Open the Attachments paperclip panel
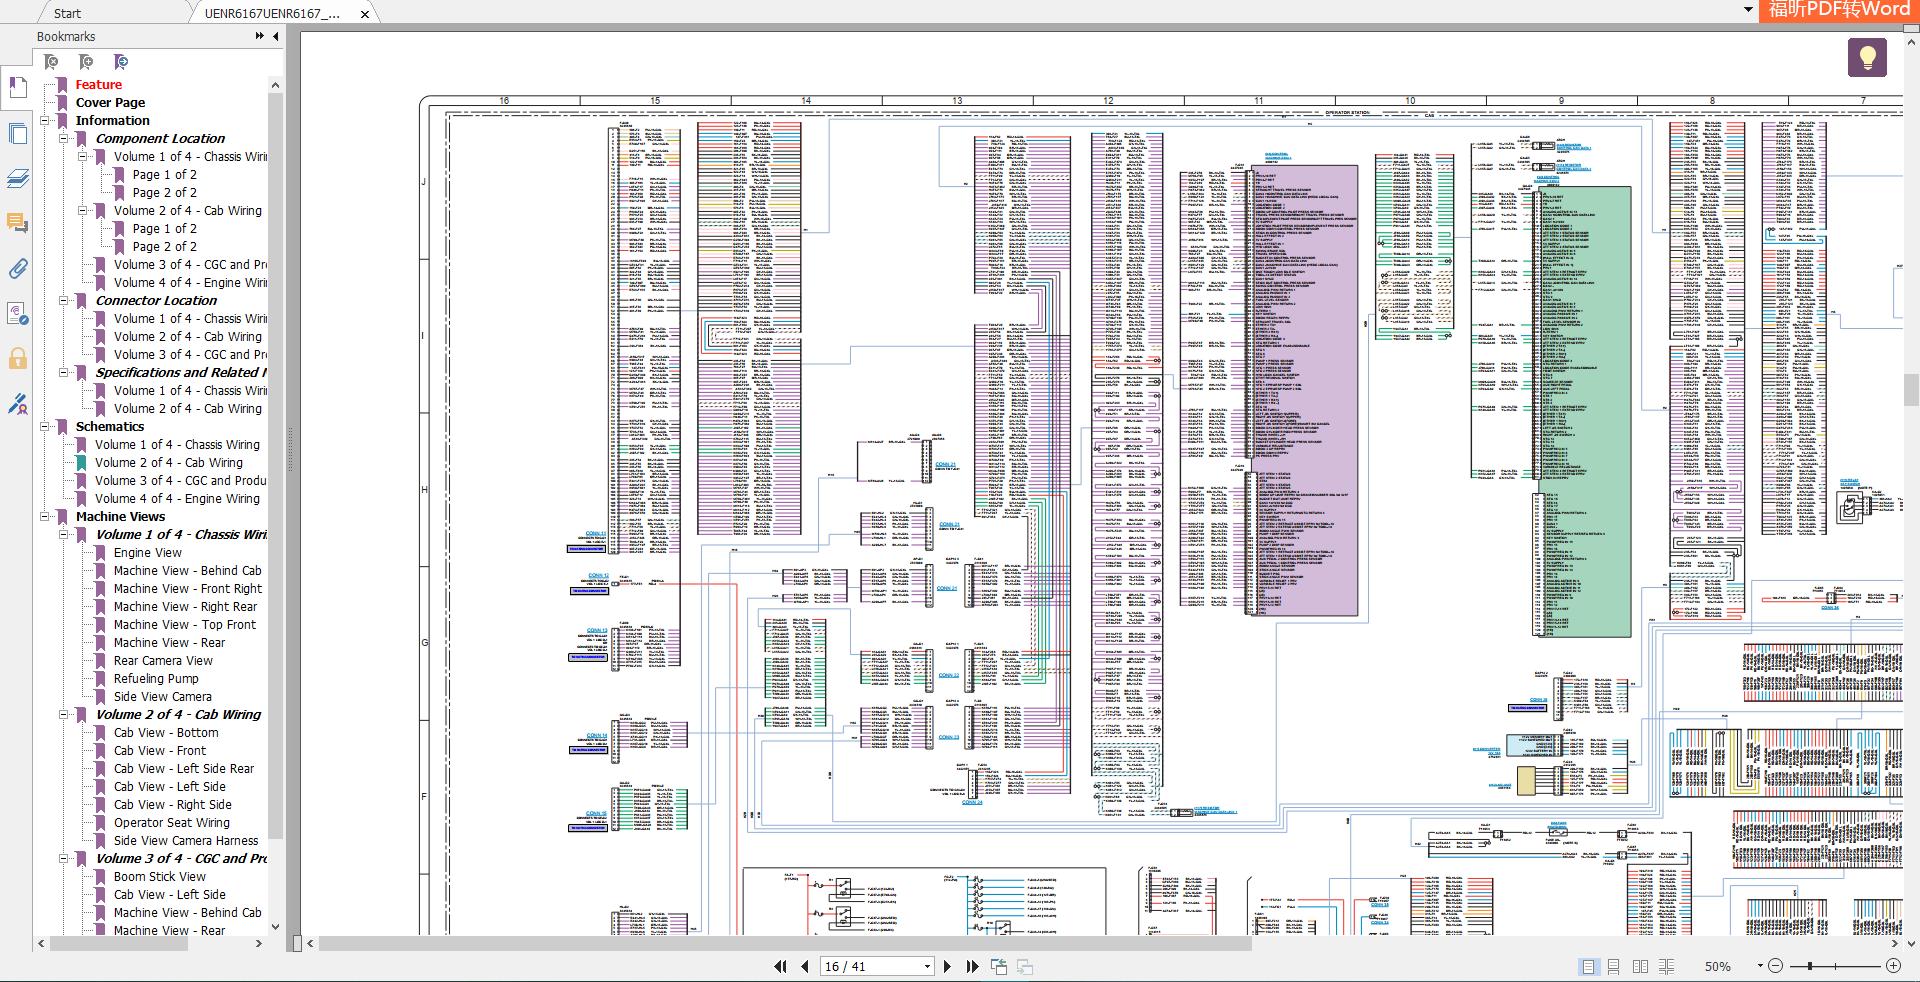This screenshot has height=982, width=1920. pyautogui.click(x=17, y=268)
